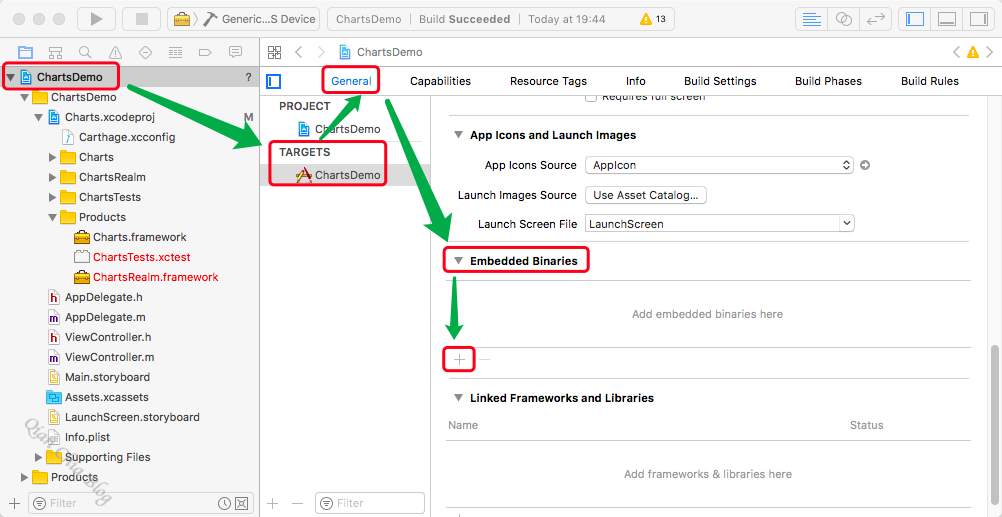Open the App Icons Source dropdown

click(x=719, y=165)
